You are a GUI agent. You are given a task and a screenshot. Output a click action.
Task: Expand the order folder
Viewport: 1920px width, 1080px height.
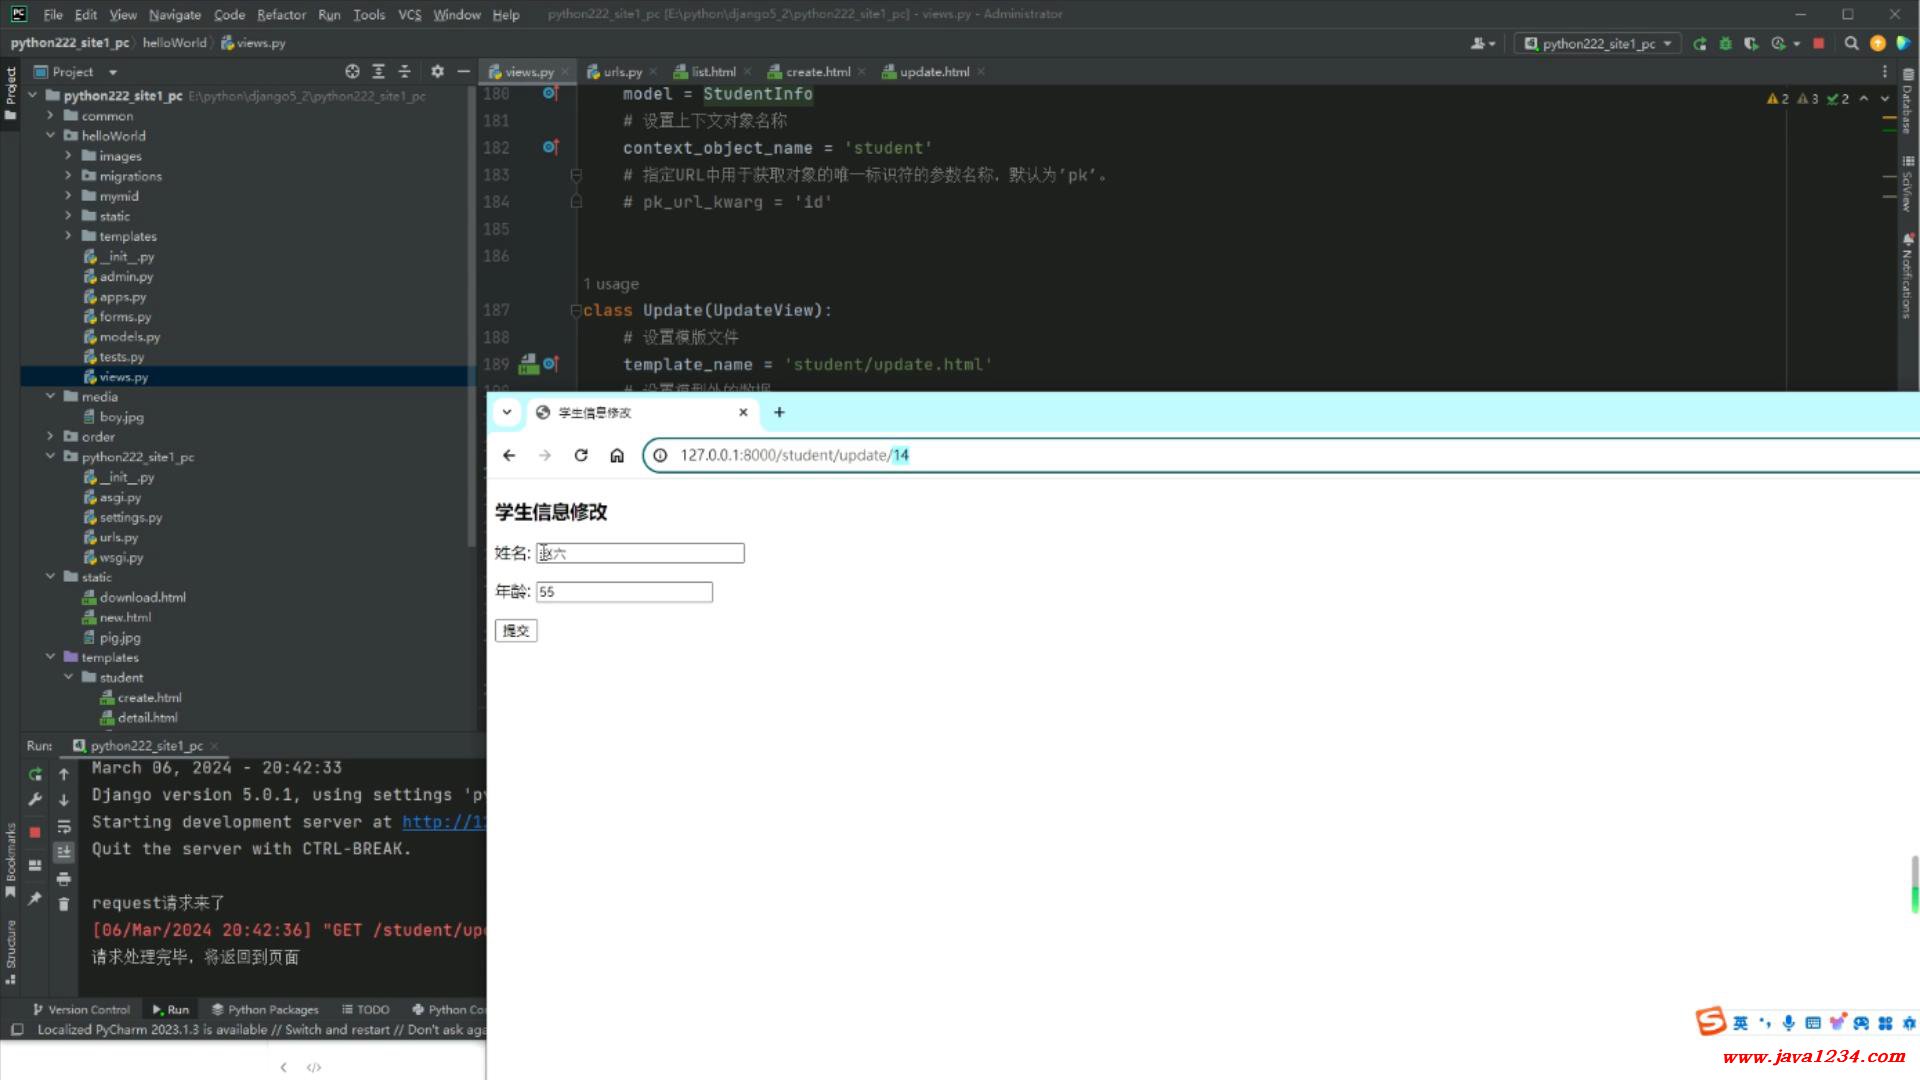click(50, 436)
